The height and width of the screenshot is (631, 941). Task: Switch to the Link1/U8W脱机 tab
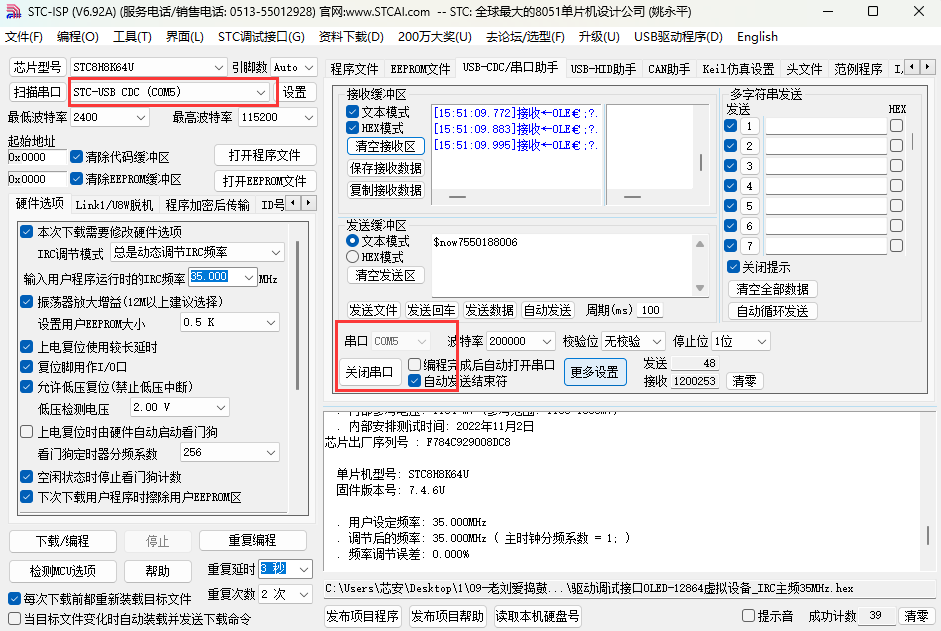[x=114, y=205]
